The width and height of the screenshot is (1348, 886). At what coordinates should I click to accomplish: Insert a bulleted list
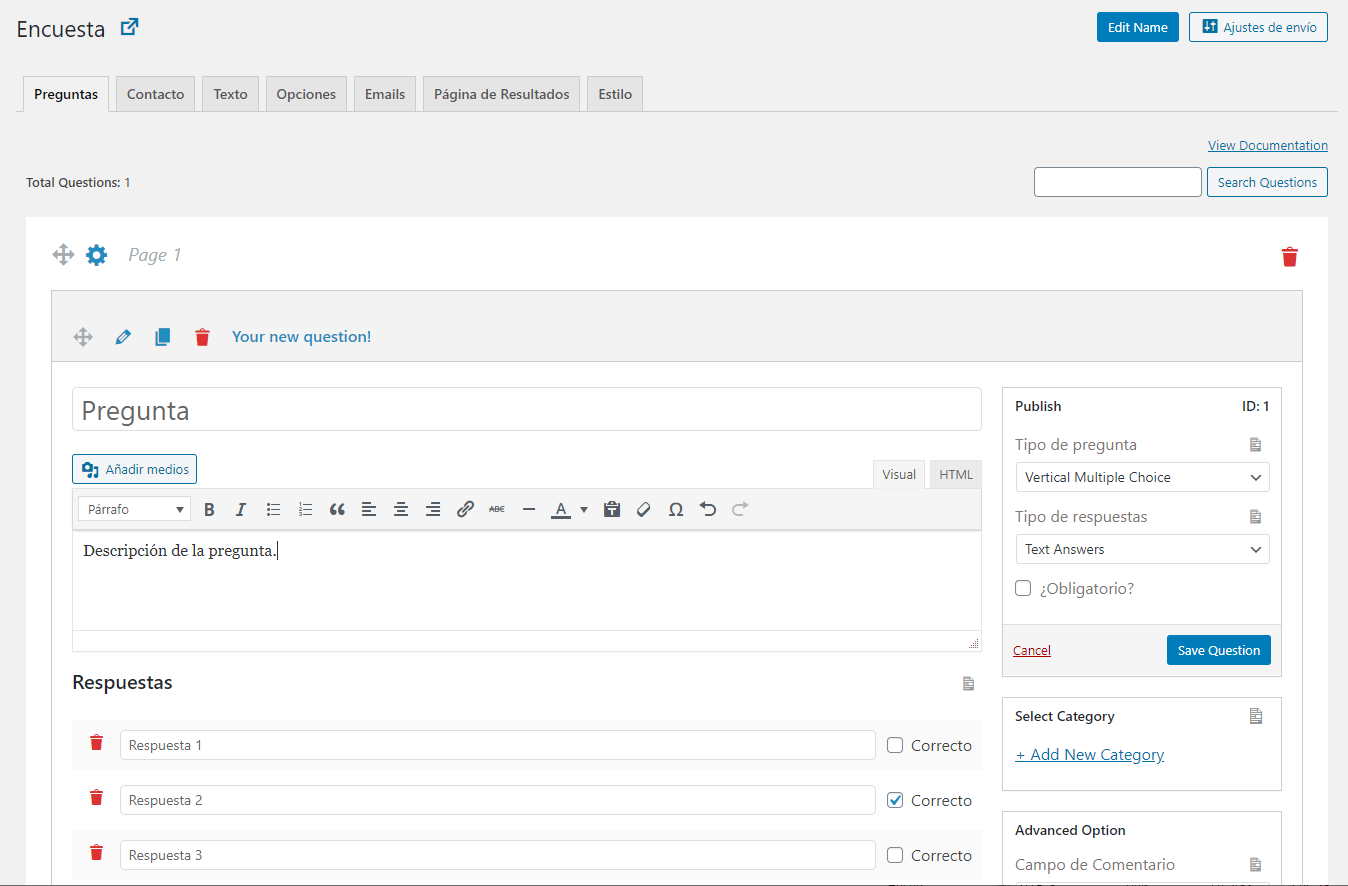point(273,509)
